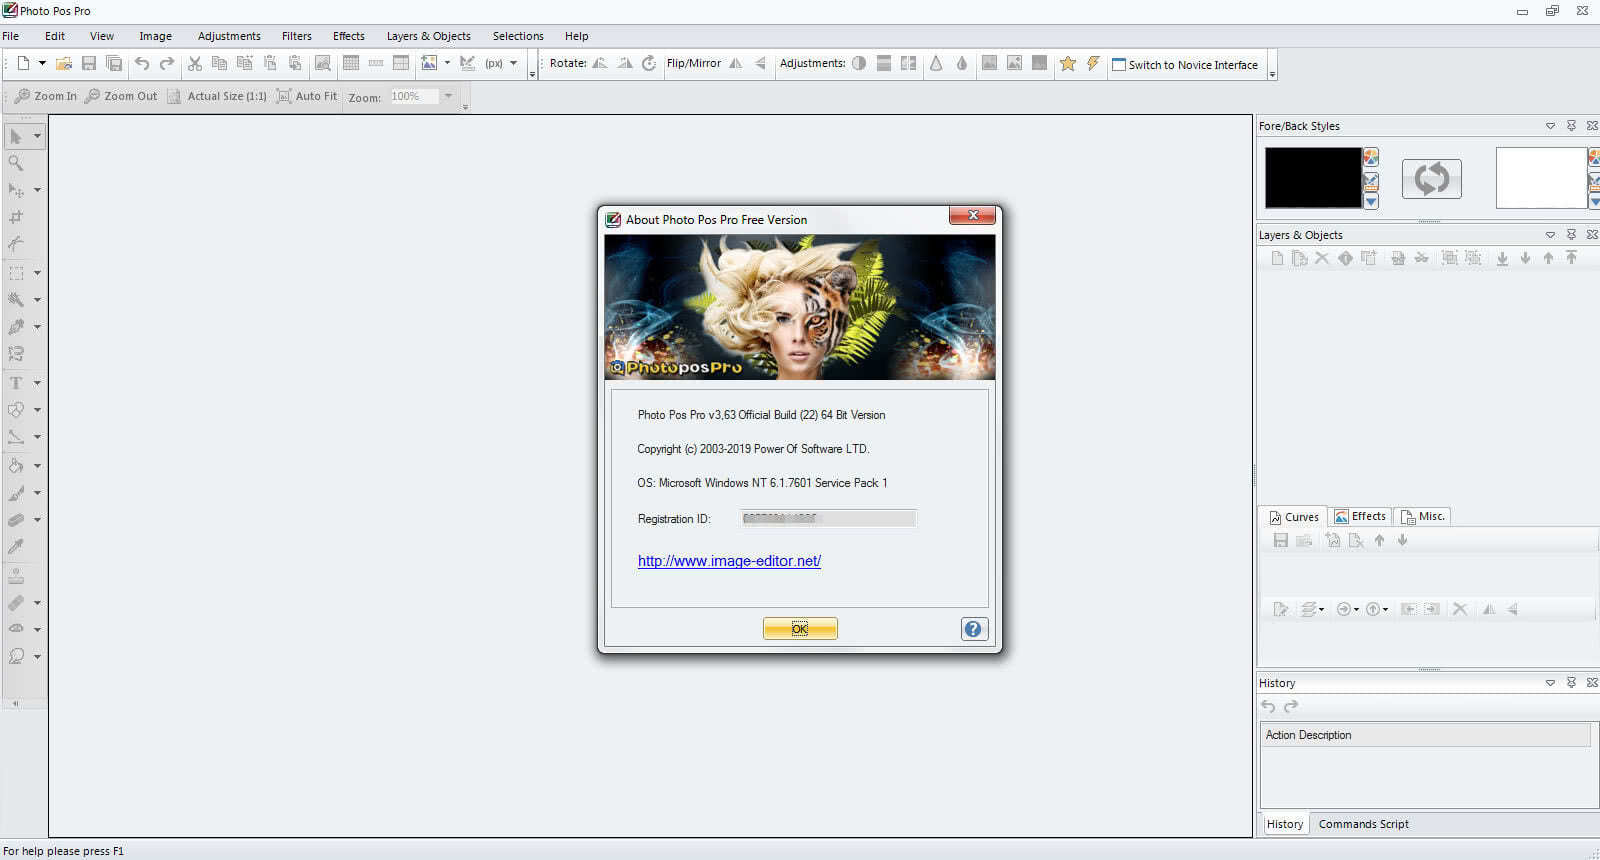Open the folder icon to load an image
The height and width of the screenshot is (860, 1600).
pos(64,63)
